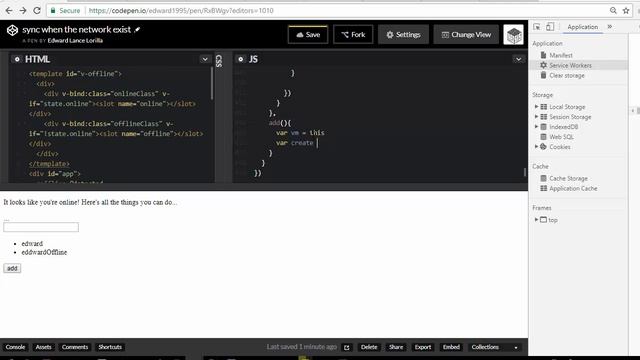Click the 'edward' list item text
Screen dimensions: 640x360
tap(32, 243)
